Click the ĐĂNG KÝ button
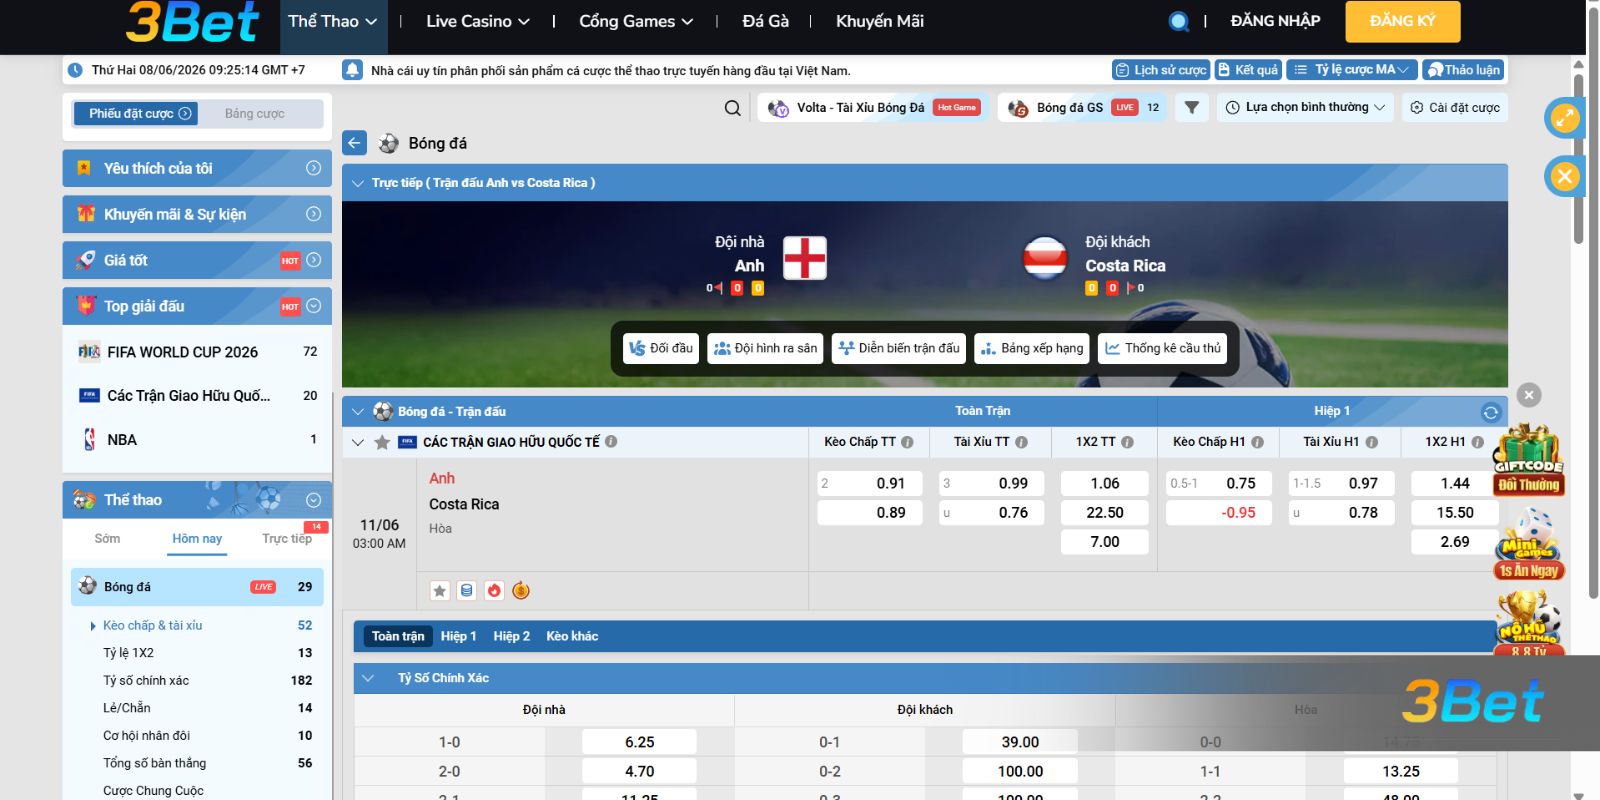The height and width of the screenshot is (800, 1600). (1403, 21)
